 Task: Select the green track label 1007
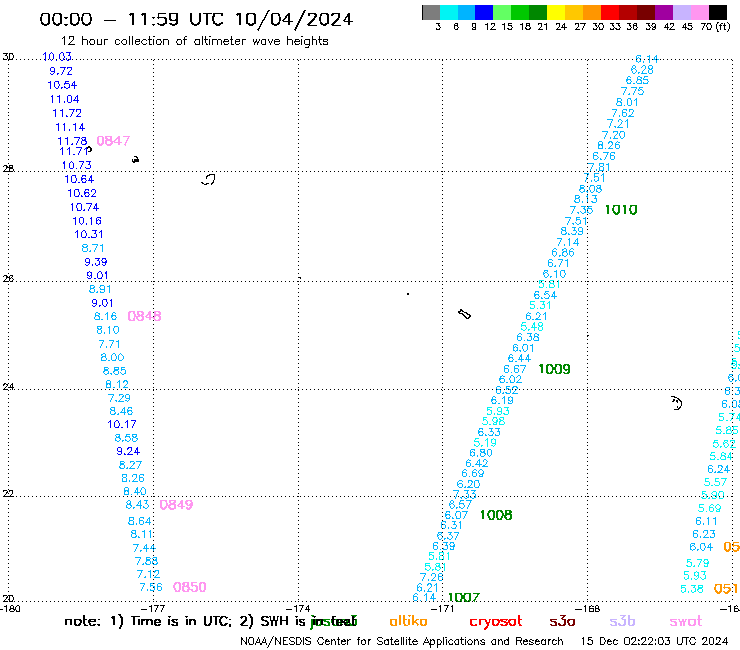click(x=463, y=598)
